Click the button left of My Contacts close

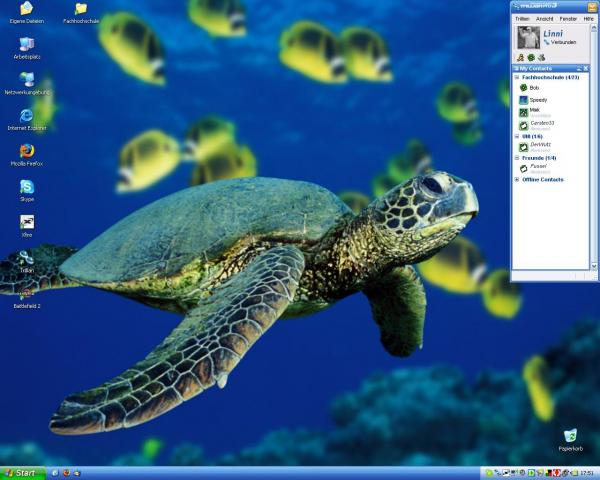point(579,68)
